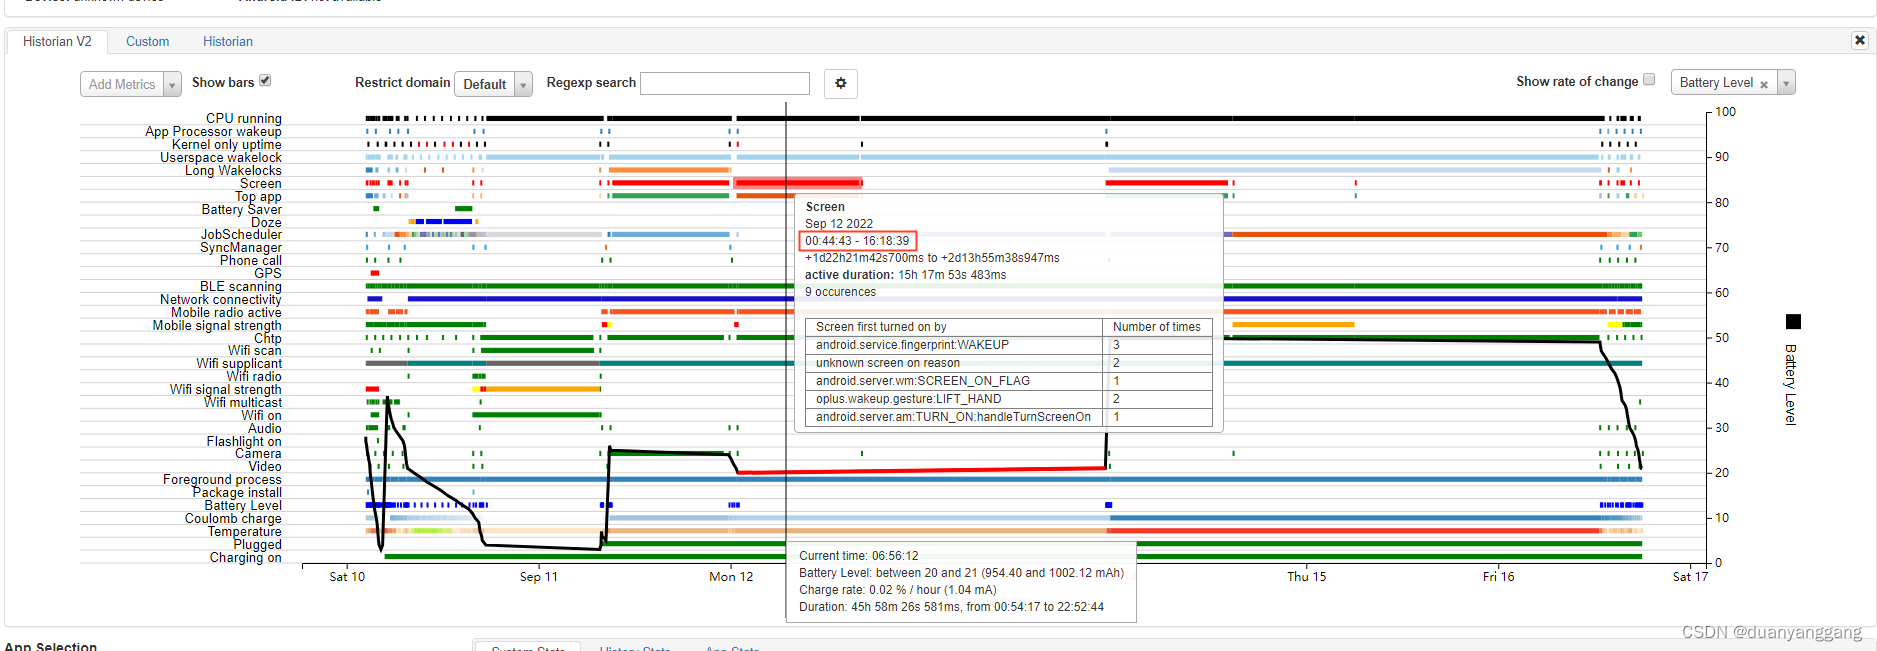The width and height of the screenshot is (1877, 651).
Task: Click the SyncManager label
Action: (x=241, y=247)
